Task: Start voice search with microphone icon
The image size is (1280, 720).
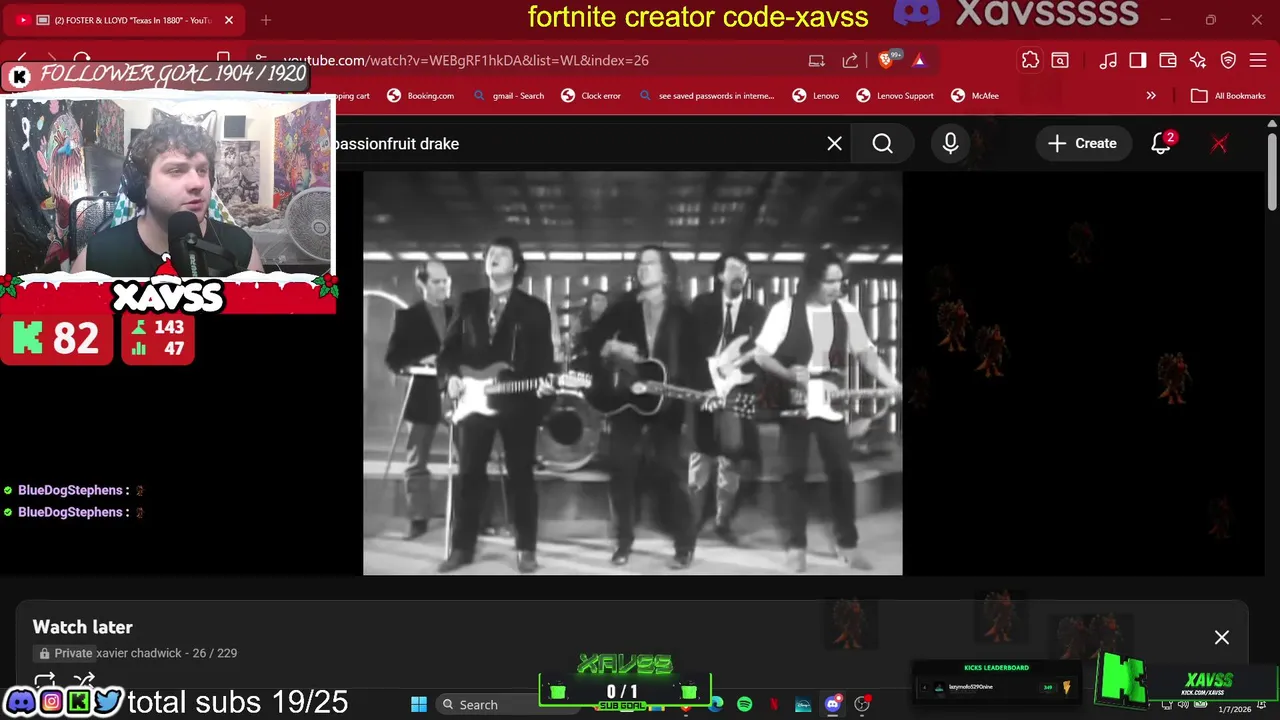Action: (950, 144)
